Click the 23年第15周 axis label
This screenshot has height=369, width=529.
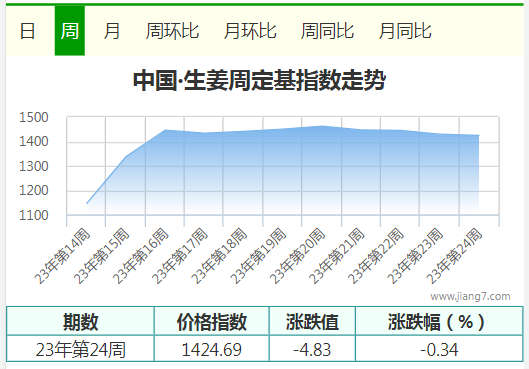click(102, 256)
